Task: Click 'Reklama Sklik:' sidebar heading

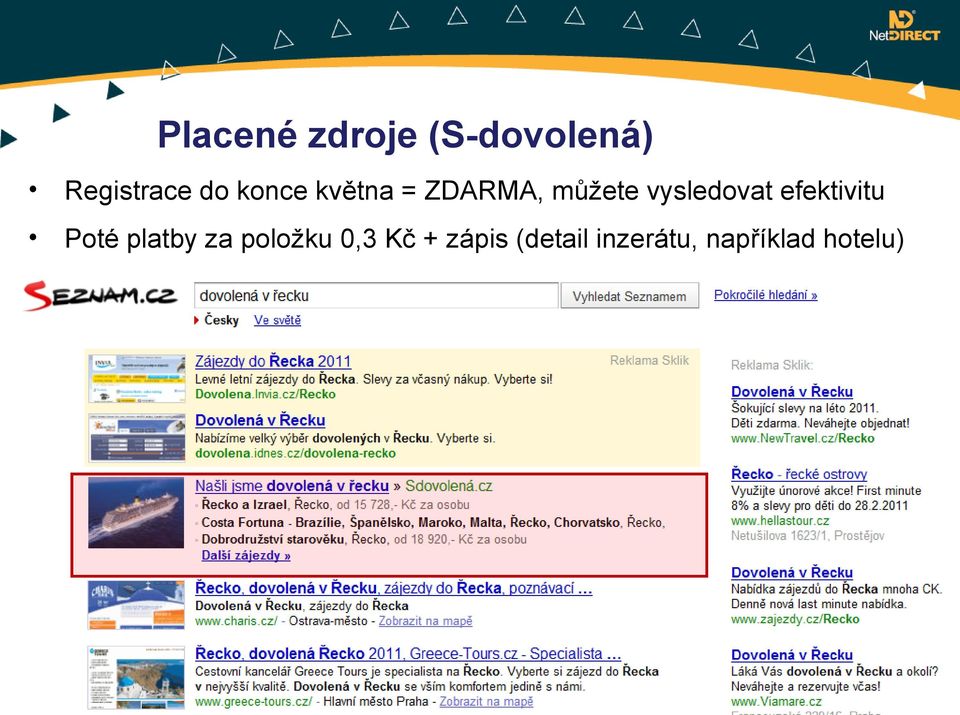Action: pyautogui.click(x=771, y=365)
